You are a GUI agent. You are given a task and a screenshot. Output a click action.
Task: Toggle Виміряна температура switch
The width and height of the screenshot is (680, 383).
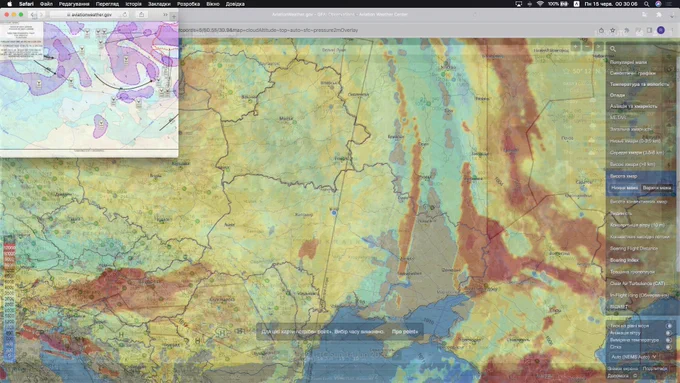[669, 340]
